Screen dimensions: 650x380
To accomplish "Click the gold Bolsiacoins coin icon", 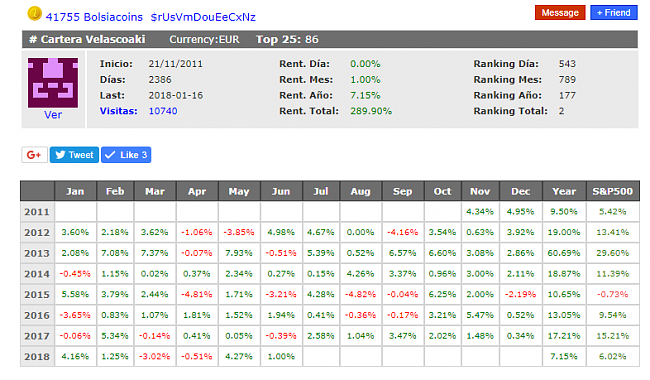I will tap(34, 14).
